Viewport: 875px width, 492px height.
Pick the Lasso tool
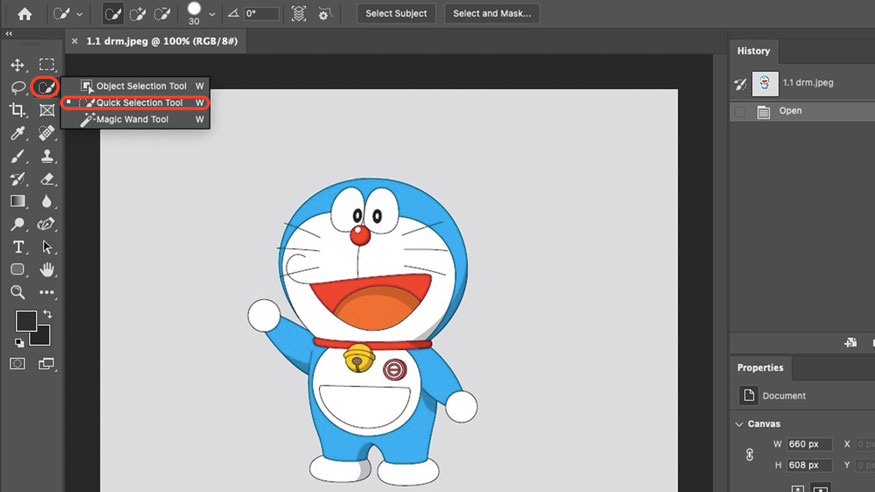pos(18,88)
